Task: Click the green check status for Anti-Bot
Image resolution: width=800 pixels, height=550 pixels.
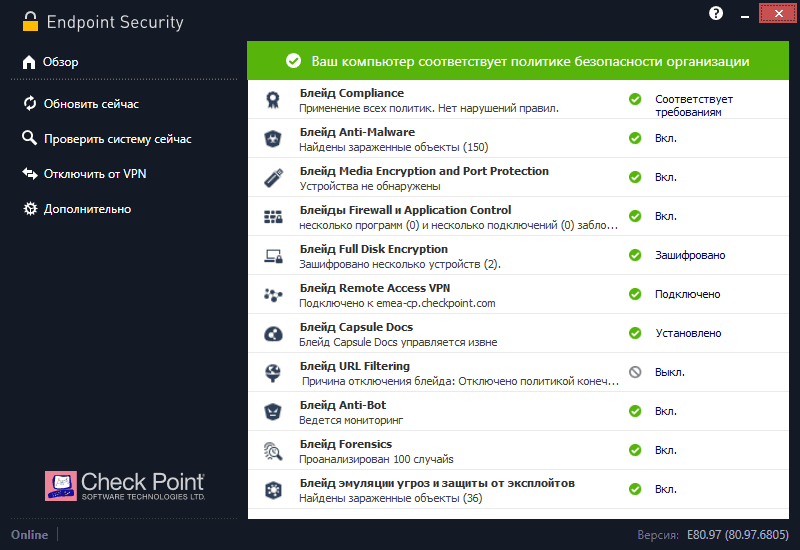Action: (x=635, y=411)
